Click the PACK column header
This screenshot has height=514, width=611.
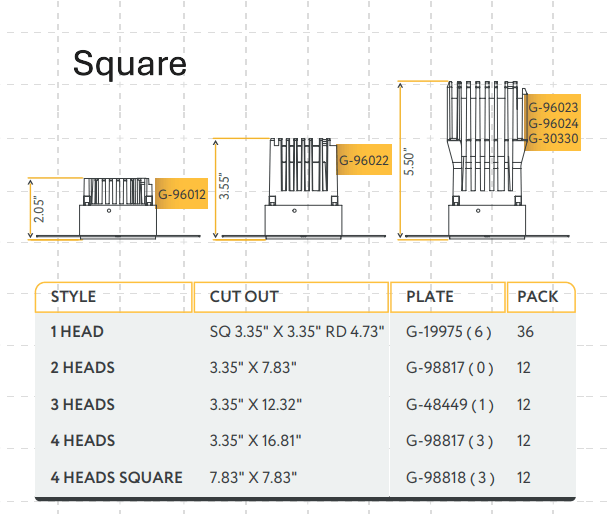[539, 297]
